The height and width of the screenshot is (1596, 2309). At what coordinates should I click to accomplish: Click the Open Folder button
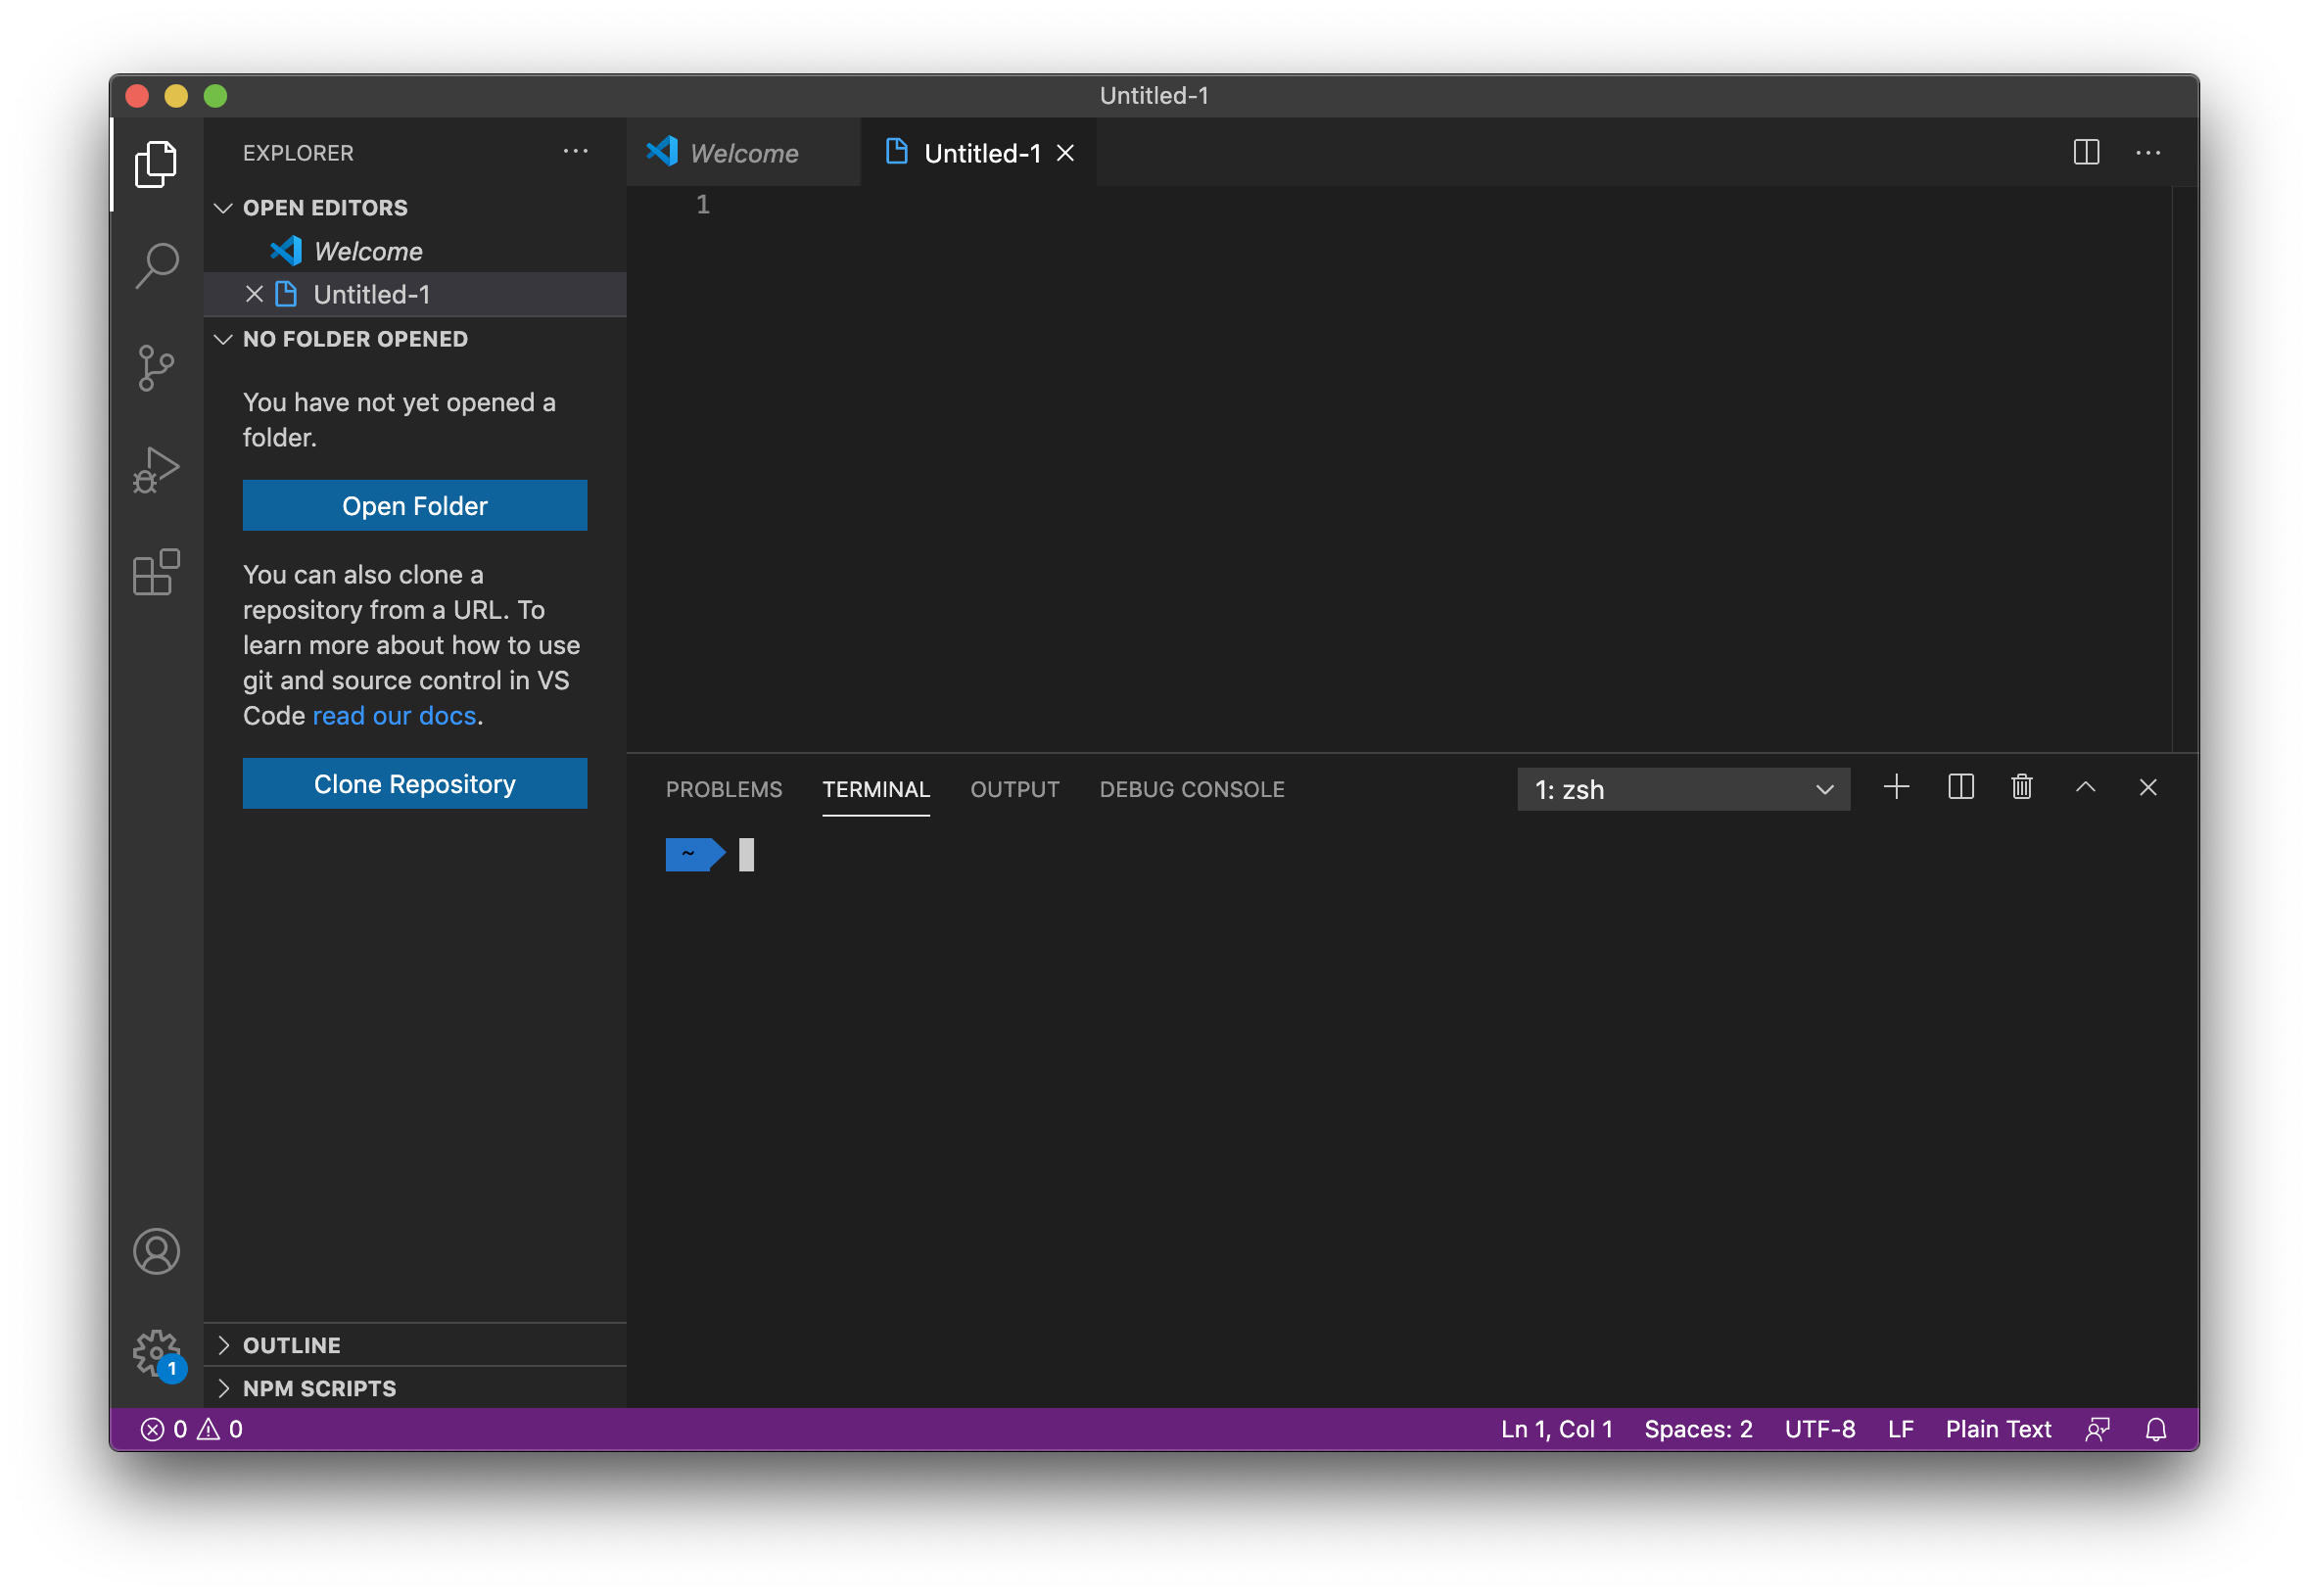[x=414, y=506]
